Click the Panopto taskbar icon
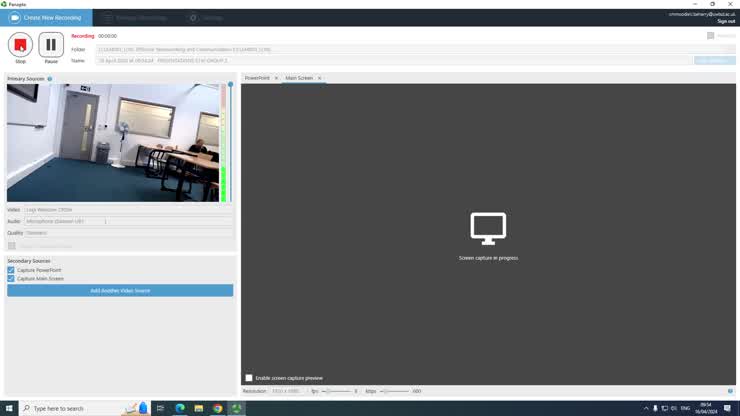The width and height of the screenshot is (740, 416). 236,408
